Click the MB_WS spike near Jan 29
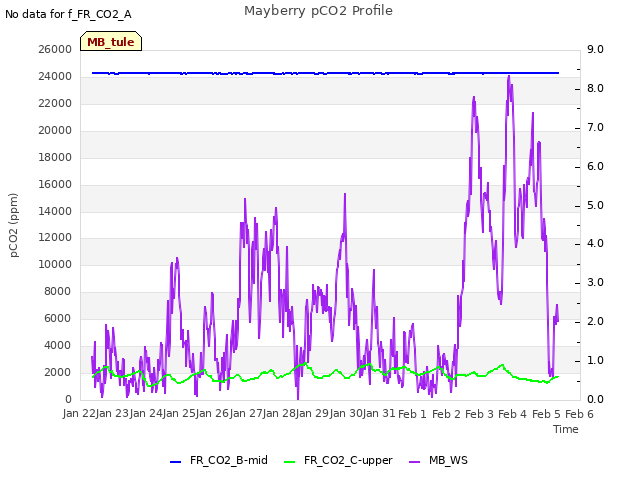This screenshot has width=640, height=480. click(x=345, y=195)
